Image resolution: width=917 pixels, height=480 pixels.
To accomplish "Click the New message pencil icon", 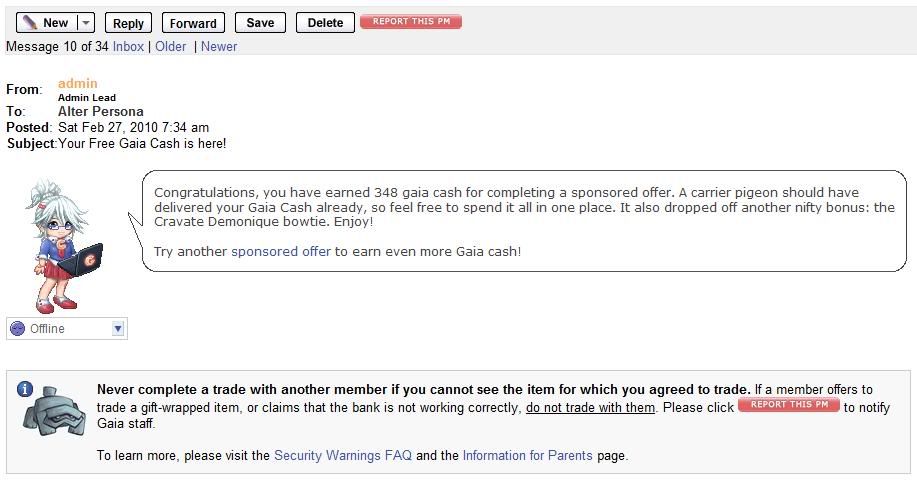I will click(x=27, y=23).
